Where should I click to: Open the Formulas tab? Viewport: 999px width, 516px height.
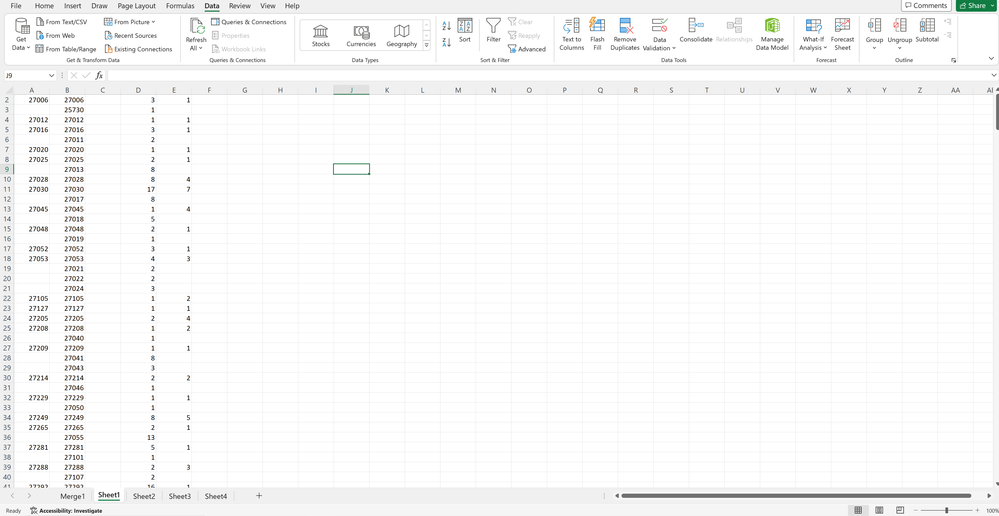pos(180,6)
